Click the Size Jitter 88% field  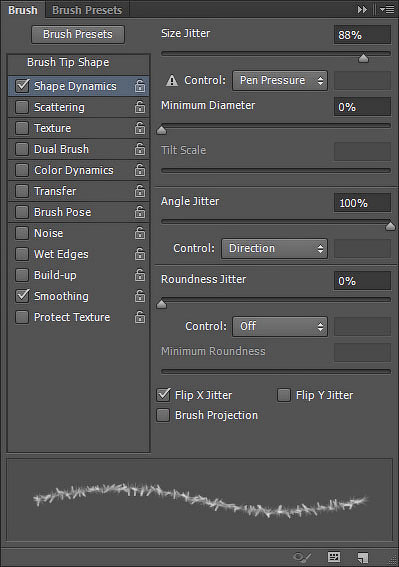click(362, 35)
